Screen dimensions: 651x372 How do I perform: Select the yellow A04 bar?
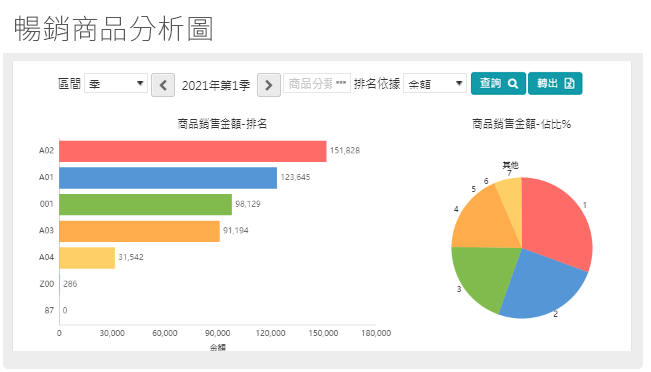point(87,258)
